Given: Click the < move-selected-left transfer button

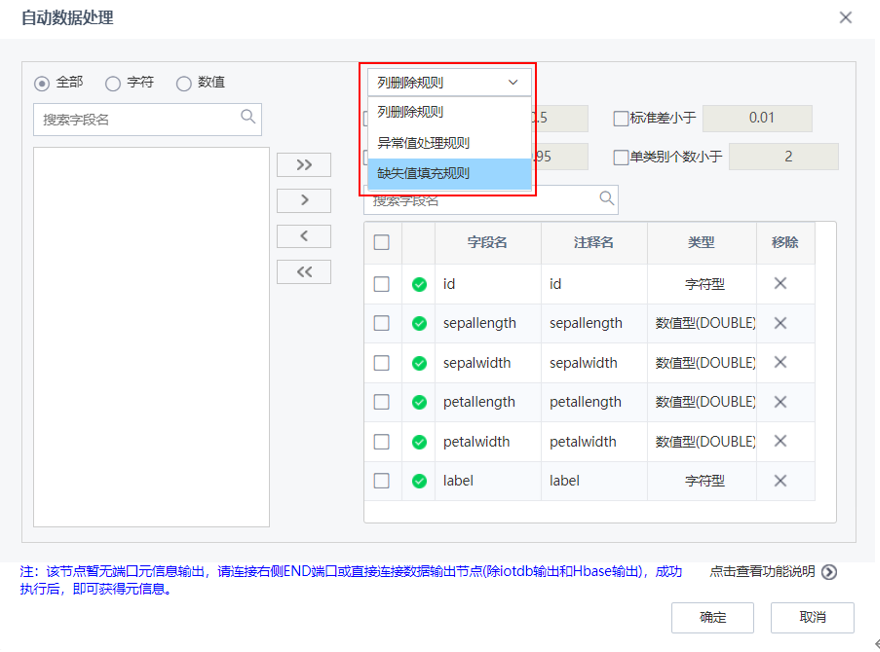Looking at the screenshot, I should 303,236.
